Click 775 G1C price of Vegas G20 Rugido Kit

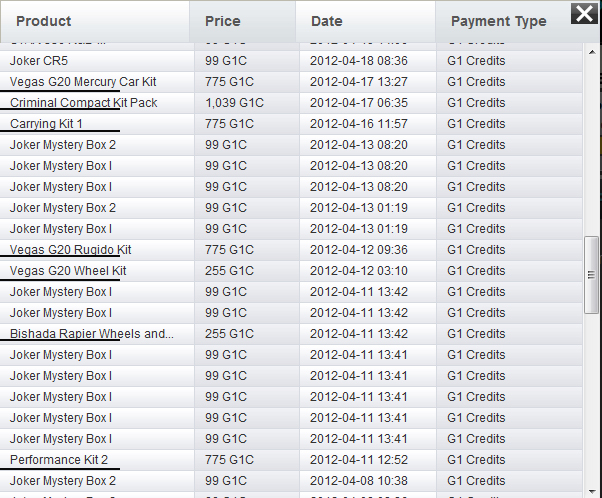pos(229,250)
